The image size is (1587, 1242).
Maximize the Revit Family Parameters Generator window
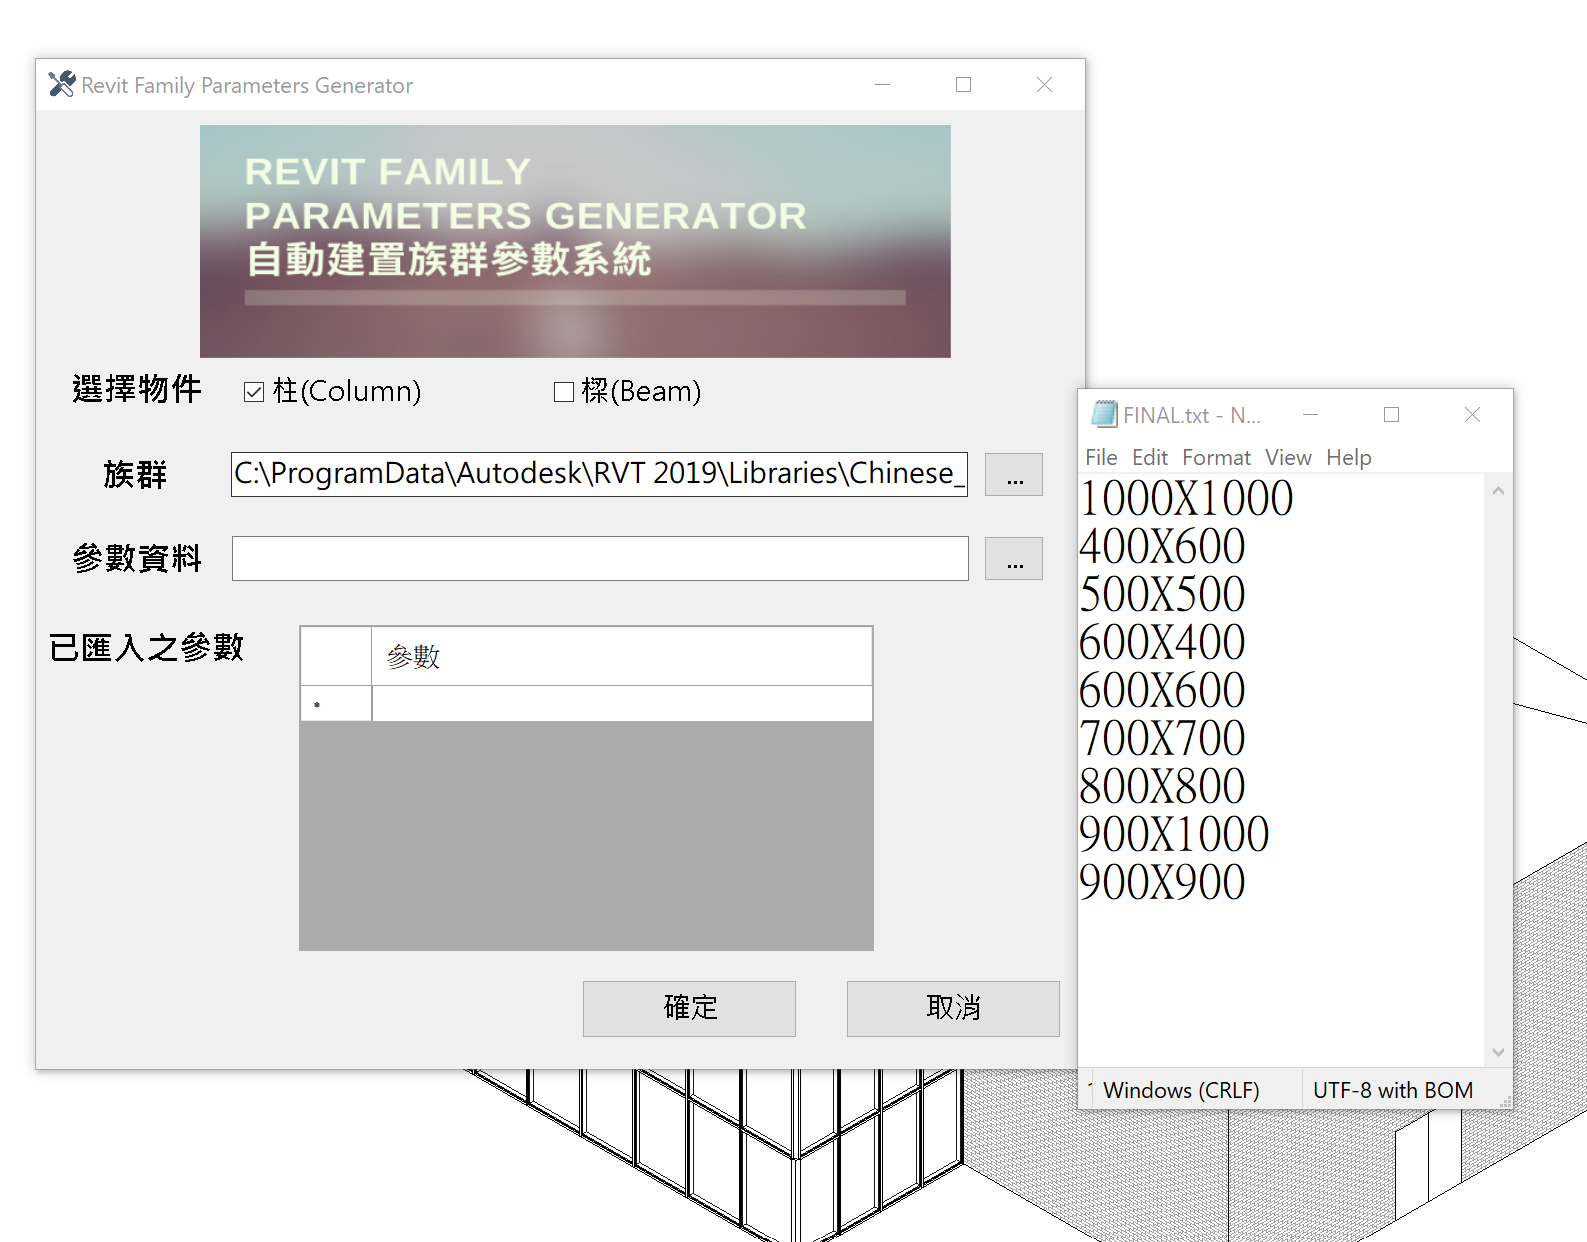[963, 85]
